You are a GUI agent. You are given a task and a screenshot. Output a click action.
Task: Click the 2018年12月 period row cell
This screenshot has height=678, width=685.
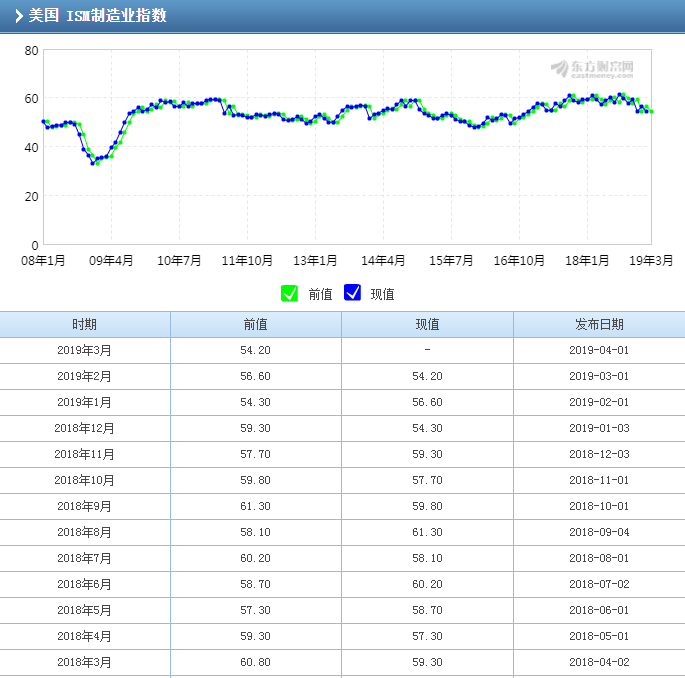click(85, 428)
